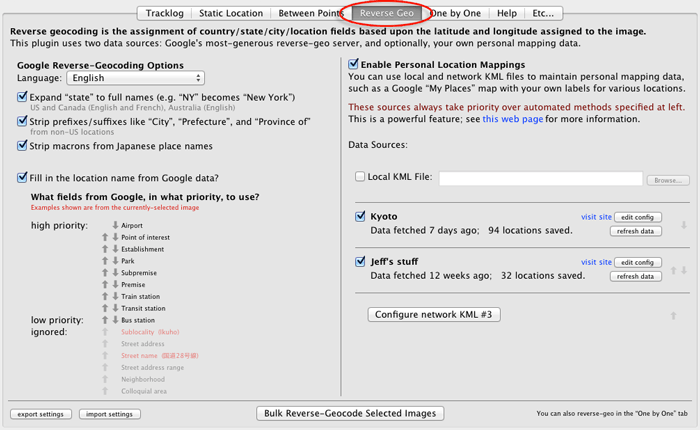Open the Help tab

(x=507, y=13)
